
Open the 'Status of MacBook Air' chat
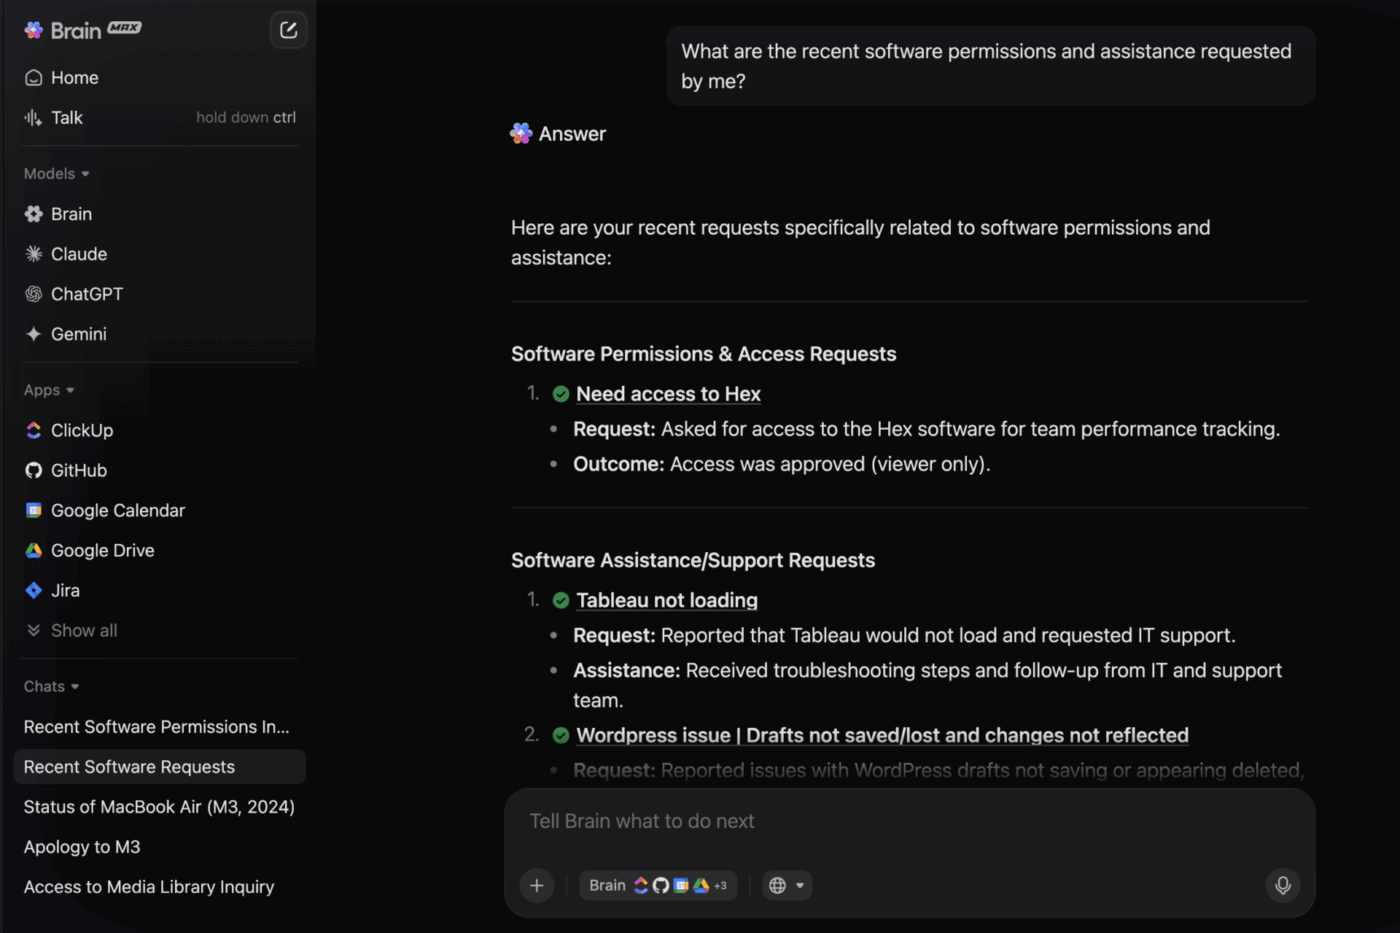point(159,806)
